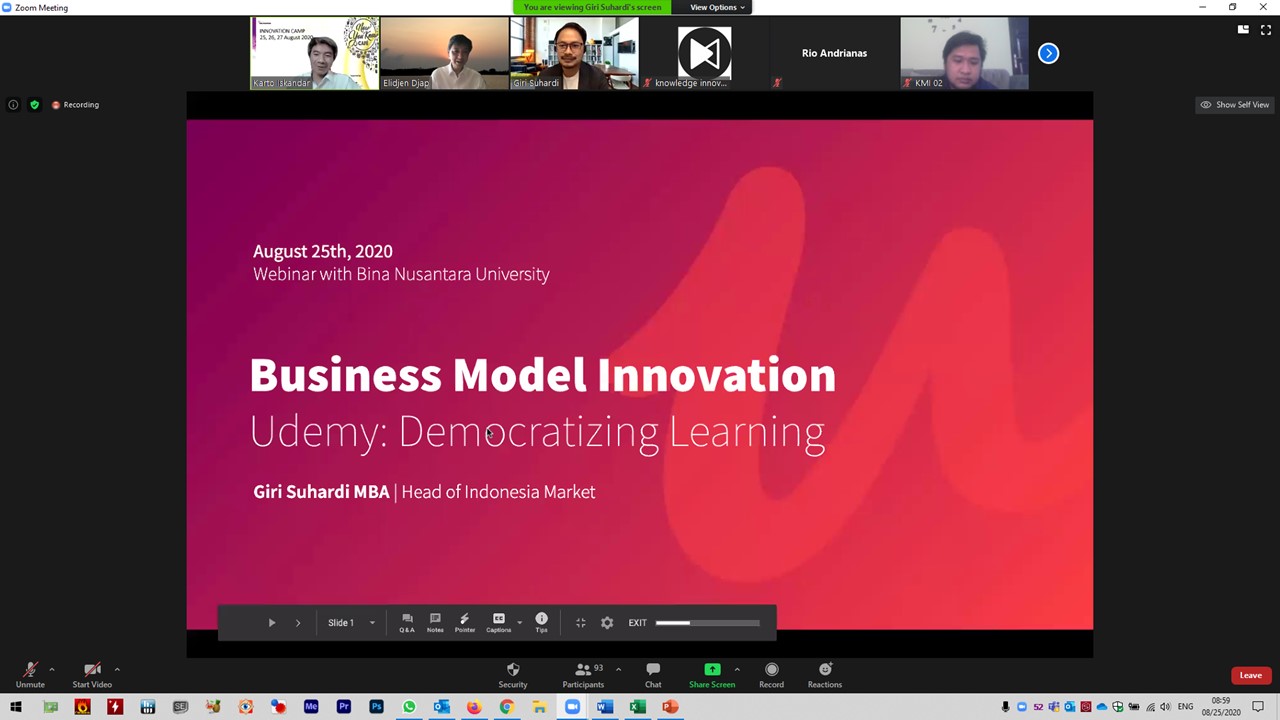Switch gallery layout icon at top right
The image size is (1280, 720).
[x=1243, y=29]
